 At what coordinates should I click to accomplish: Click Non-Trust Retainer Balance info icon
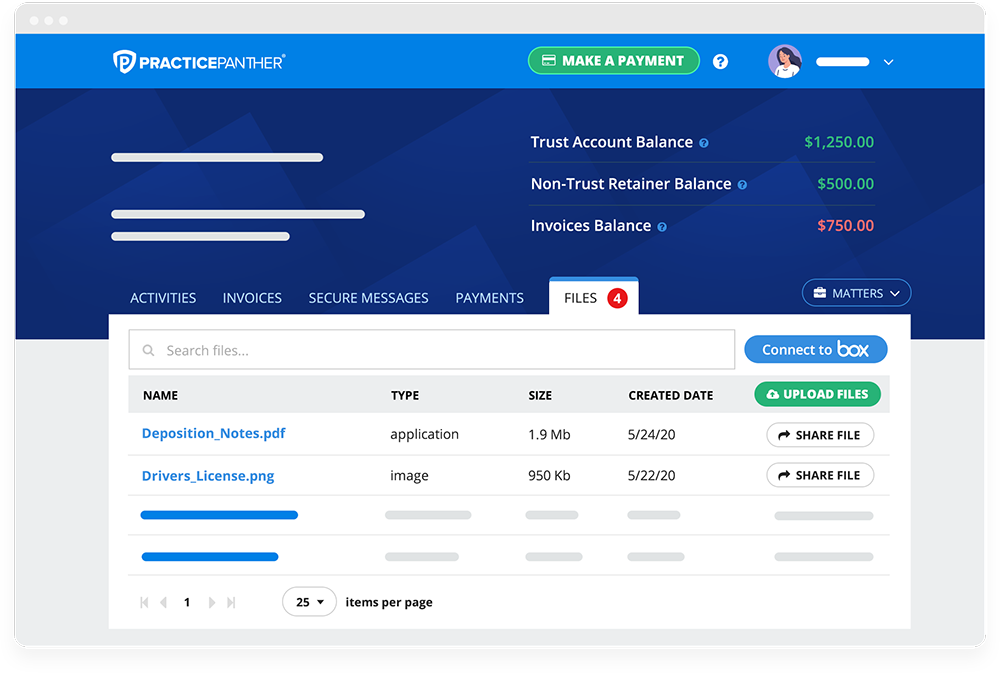point(742,185)
